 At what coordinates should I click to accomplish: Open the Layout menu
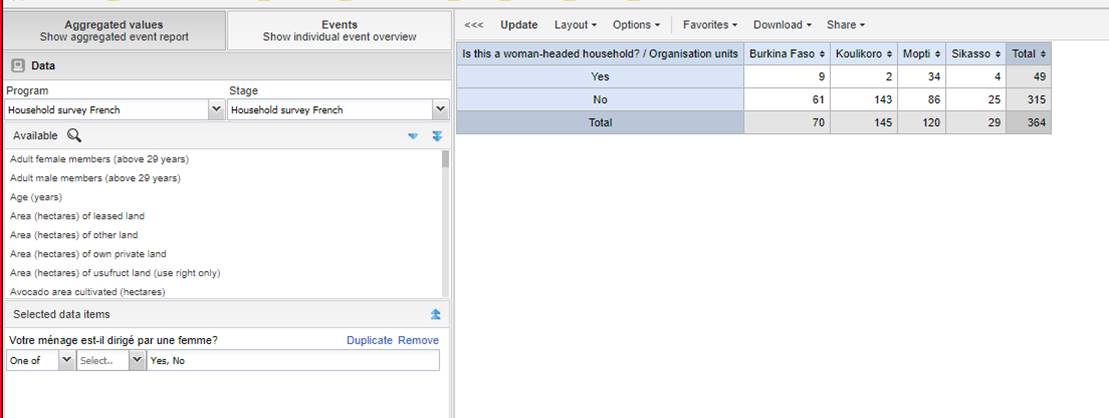575,25
